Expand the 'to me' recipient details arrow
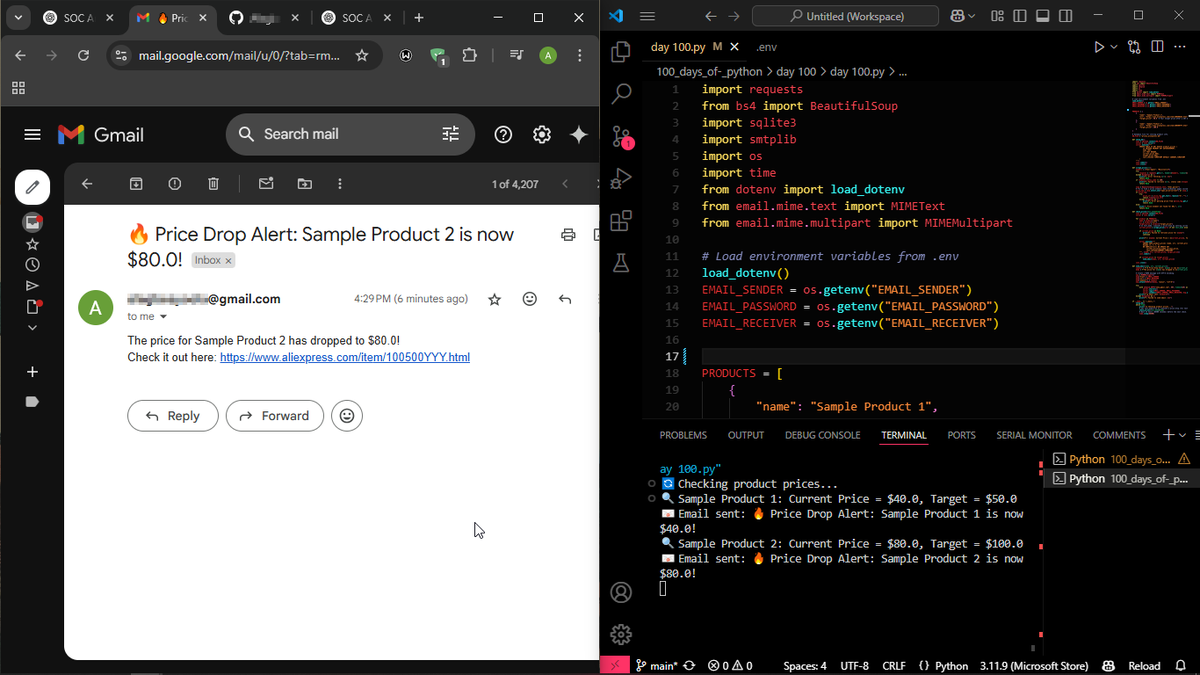Screen dimensions: 1200x675 164,317
